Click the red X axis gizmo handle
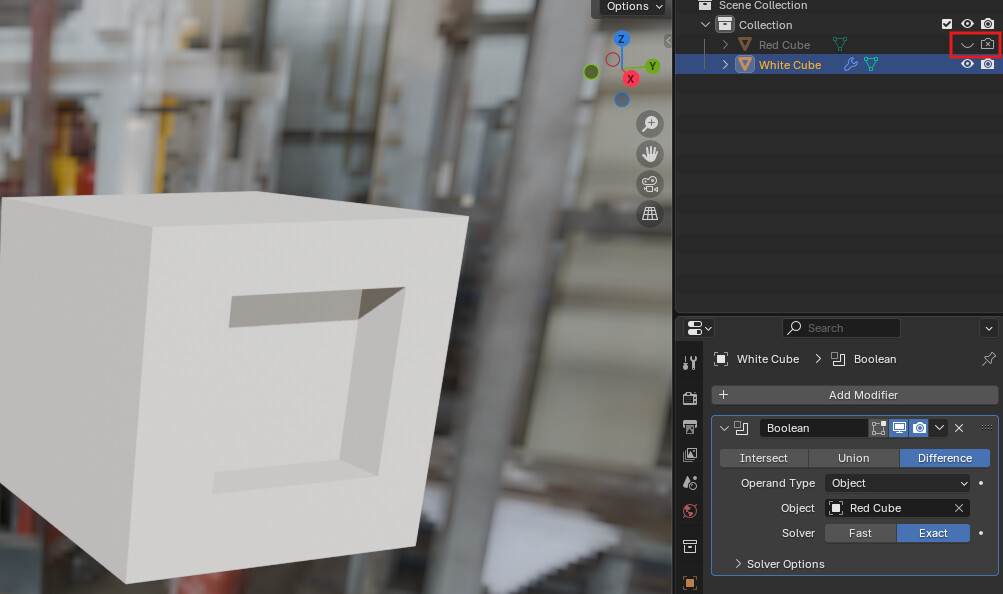1003x594 pixels. coord(631,79)
